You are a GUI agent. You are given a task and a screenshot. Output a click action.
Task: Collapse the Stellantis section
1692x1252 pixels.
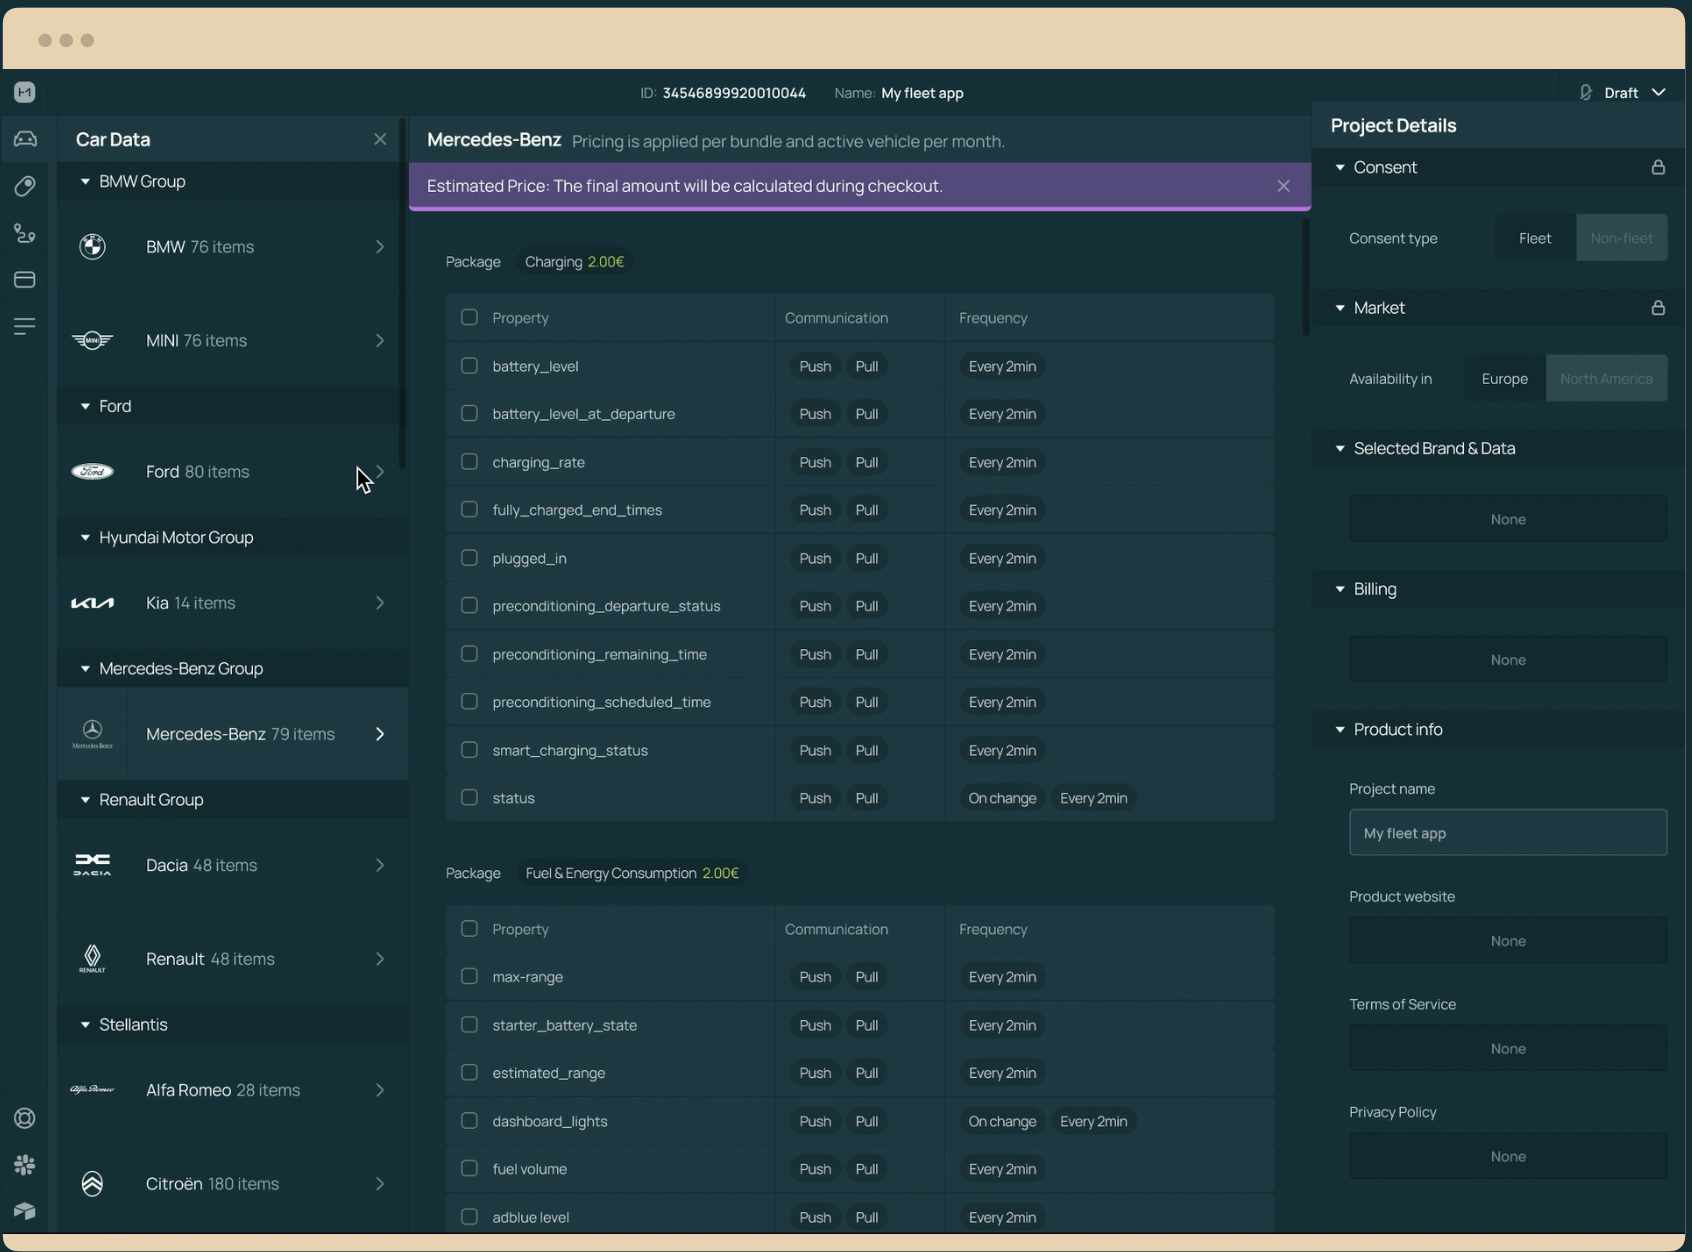click(x=85, y=1024)
